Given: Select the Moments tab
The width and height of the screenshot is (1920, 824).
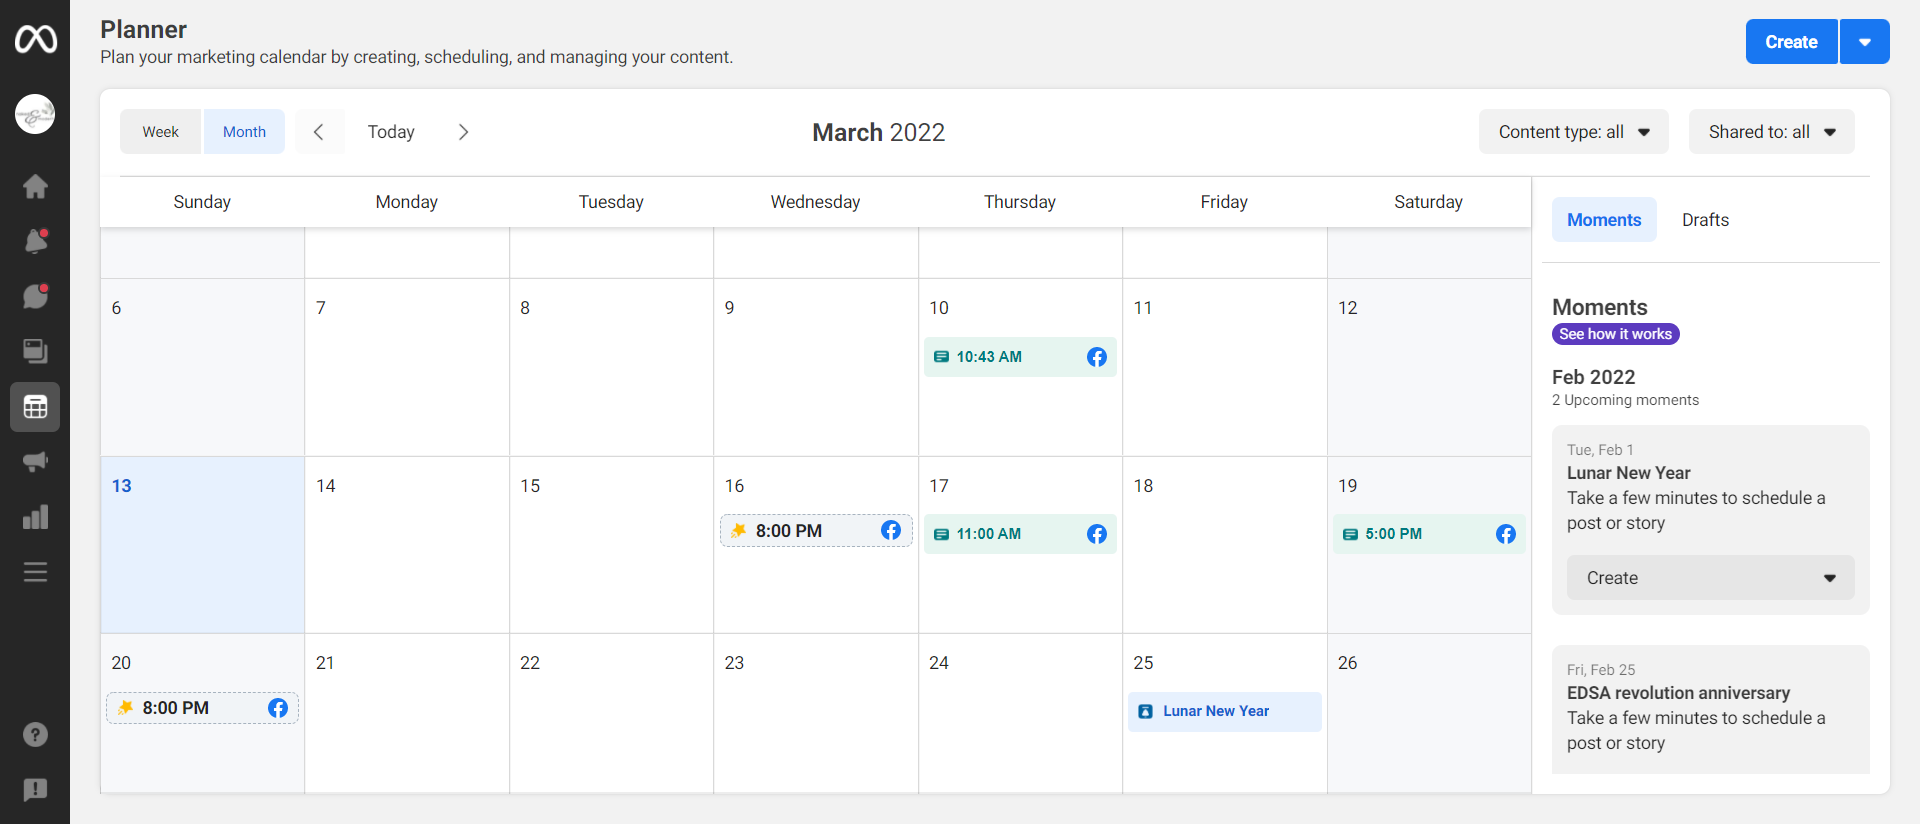Looking at the screenshot, I should pyautogui.click(x=1604, y=220).
